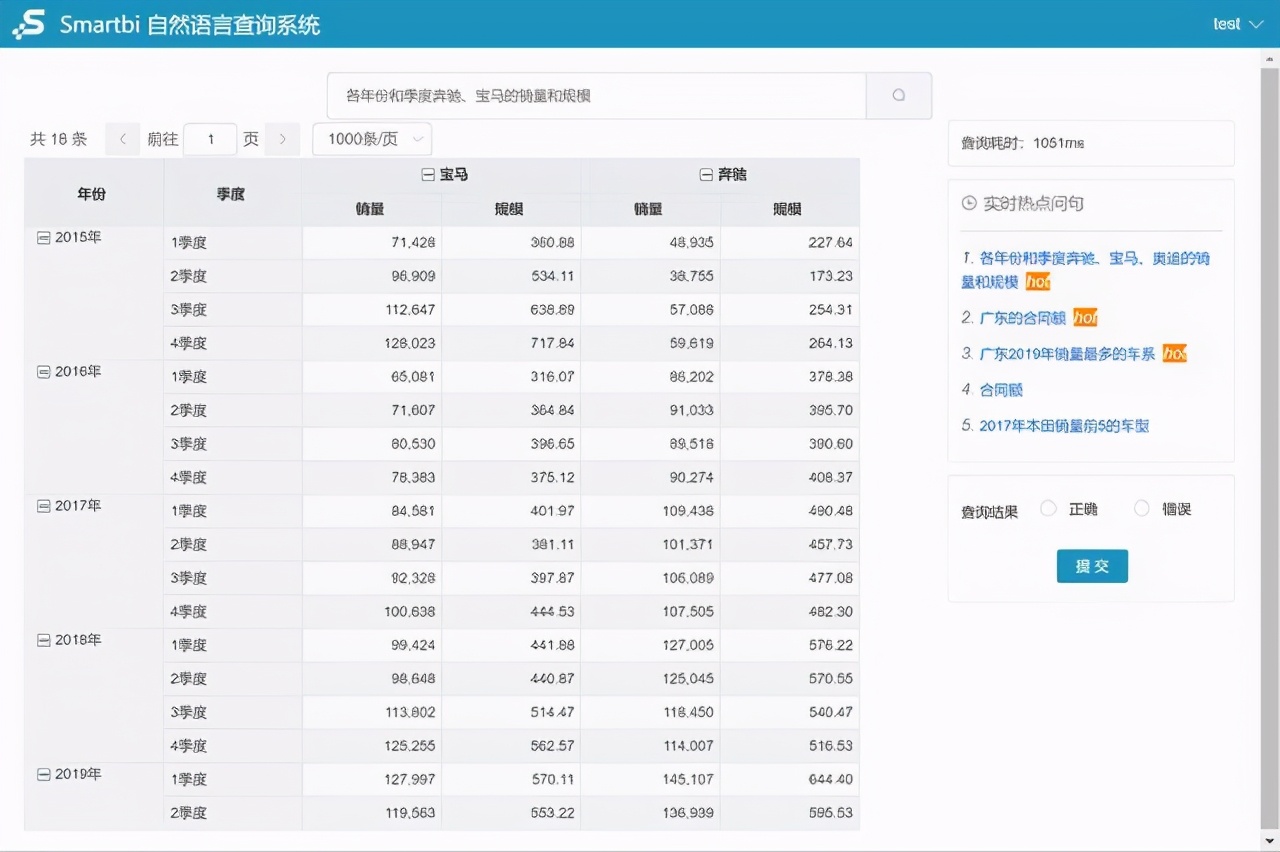Click the hot badge on the first hot question
Viewport: 1280px width, 852px height.
tap(1038, 282)
